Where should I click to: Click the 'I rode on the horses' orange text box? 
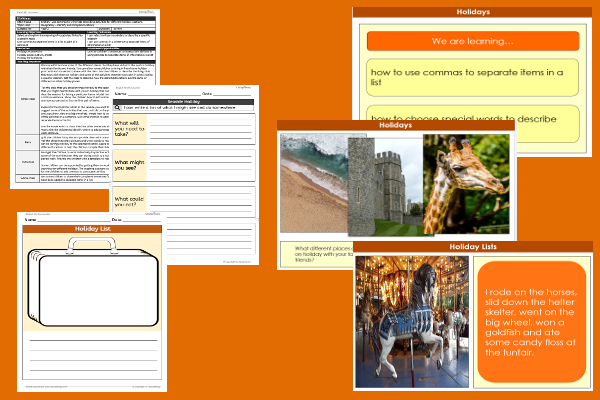pyautogui.click(x=532, y=322)
